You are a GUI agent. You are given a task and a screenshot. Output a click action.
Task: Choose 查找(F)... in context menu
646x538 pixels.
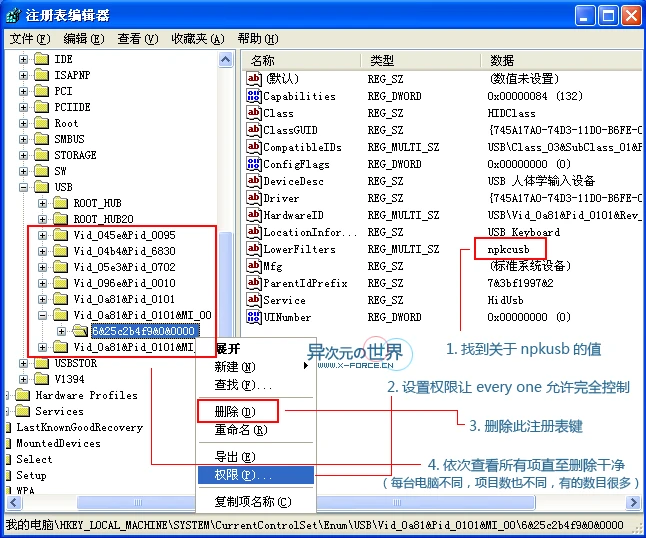pyautogui.click(x=256, y=385)
